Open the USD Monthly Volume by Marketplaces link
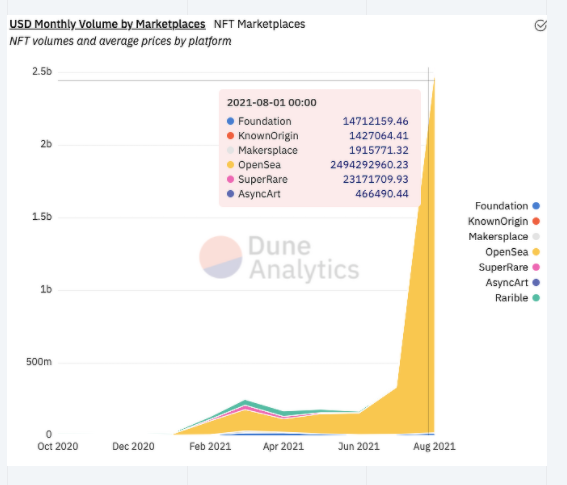Screen dimensions: 567x485 point(107,24)
